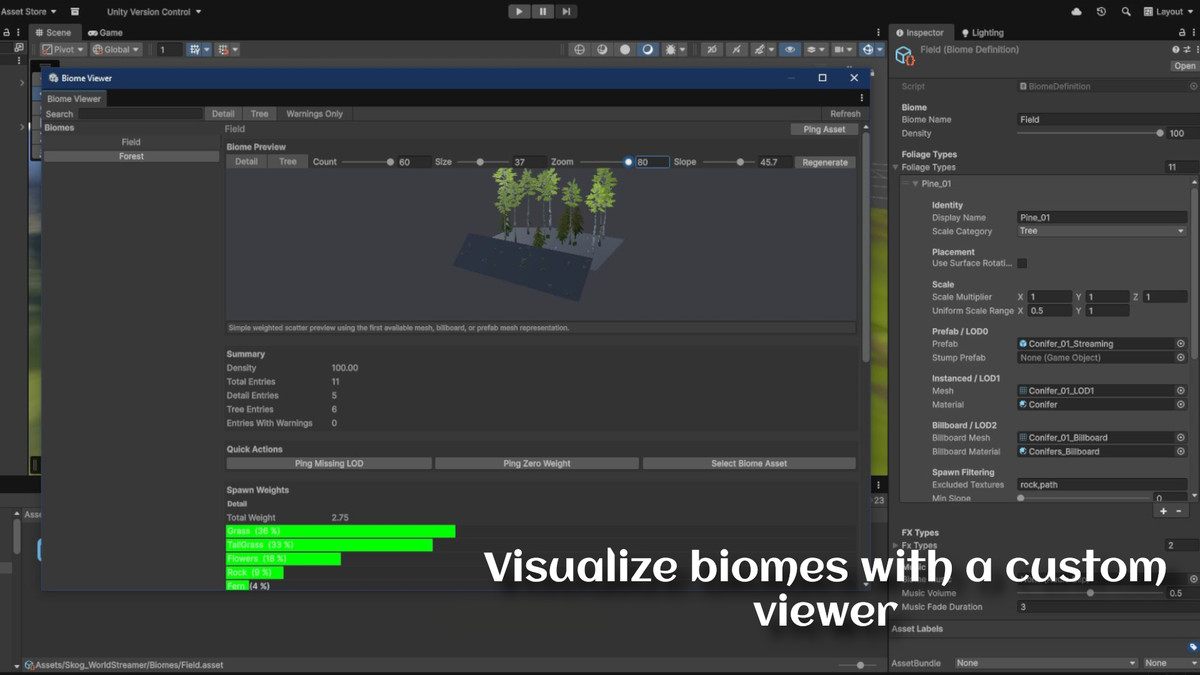Open the Asset Store dropdown
Image resolution: width=1200 pixels, height=675 pixels.
coord(28,11)
